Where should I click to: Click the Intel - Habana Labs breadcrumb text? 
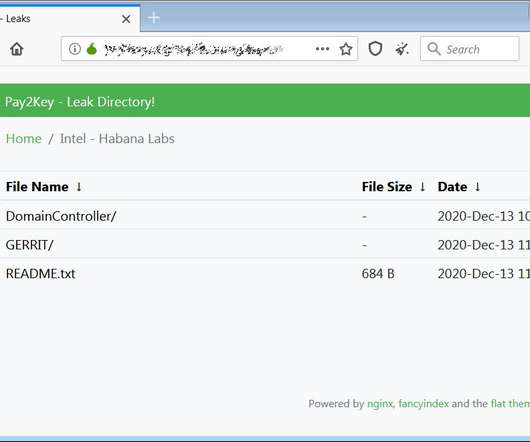pyautogui.click(x=117, y=139)
